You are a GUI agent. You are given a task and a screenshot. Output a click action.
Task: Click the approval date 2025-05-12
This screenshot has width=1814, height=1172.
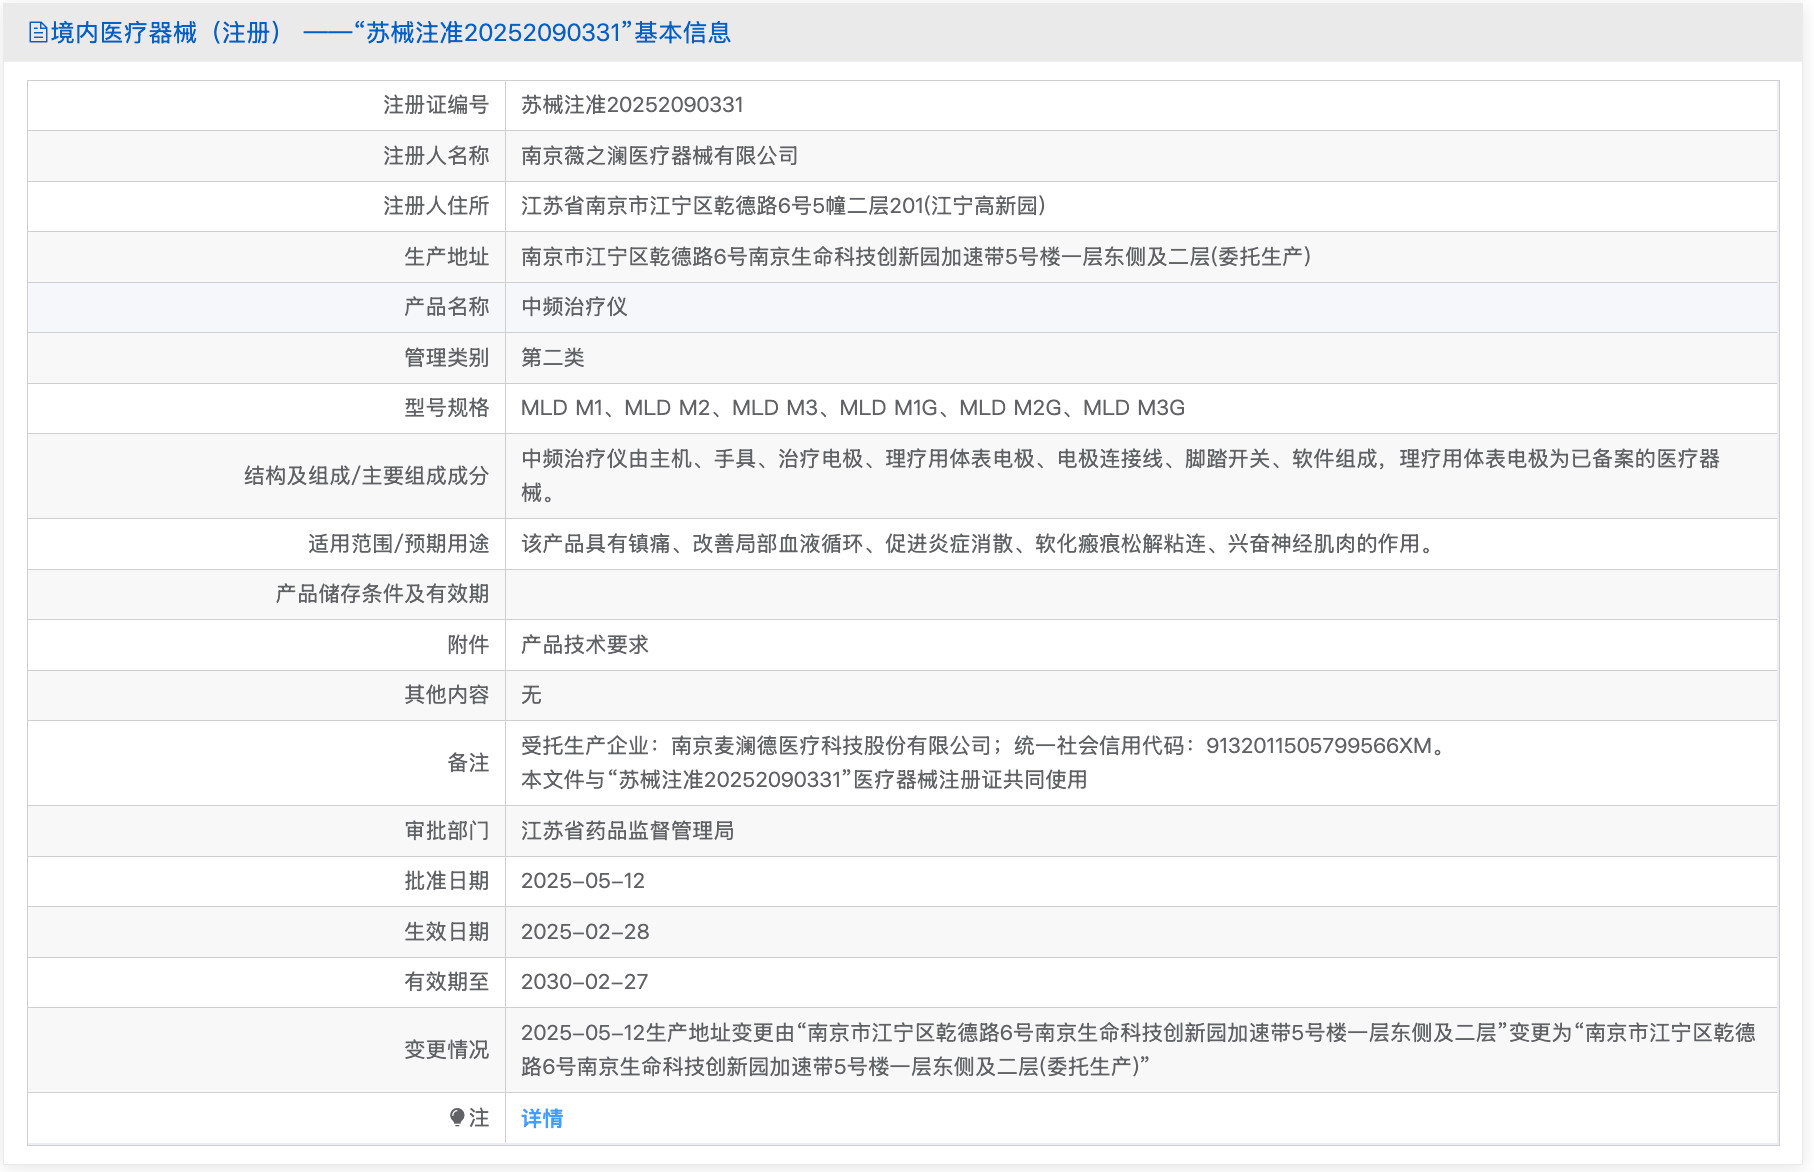coord(583,881)
